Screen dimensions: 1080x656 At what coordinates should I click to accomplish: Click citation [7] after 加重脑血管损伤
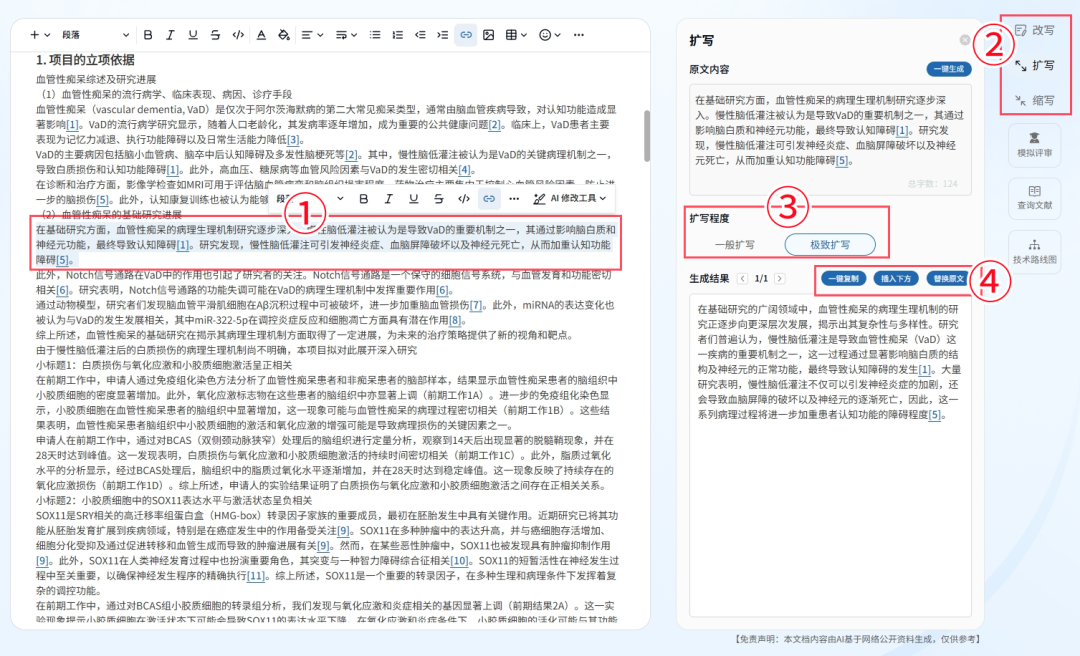click(x=476, y=305)
